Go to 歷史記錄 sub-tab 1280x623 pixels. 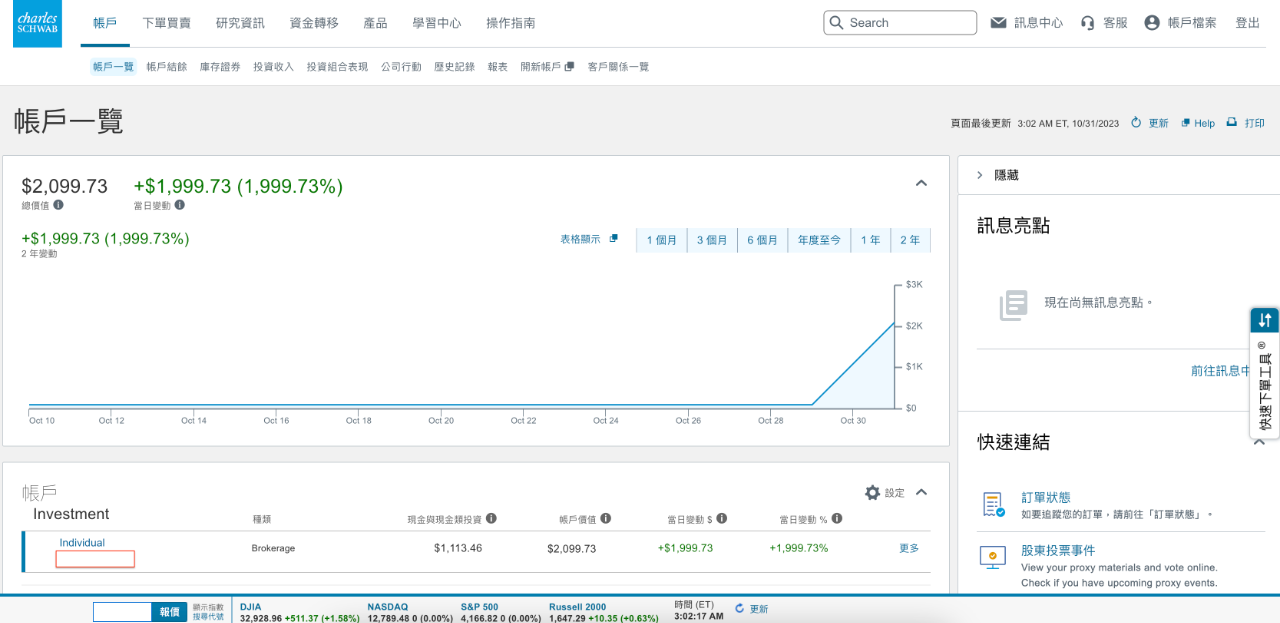pyautogui.click(x=454, y=67)
